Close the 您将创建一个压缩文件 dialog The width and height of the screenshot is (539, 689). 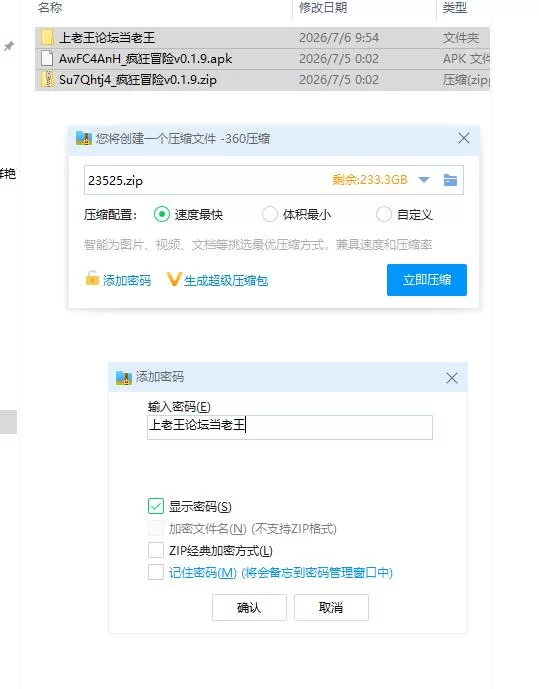[464, 138]
